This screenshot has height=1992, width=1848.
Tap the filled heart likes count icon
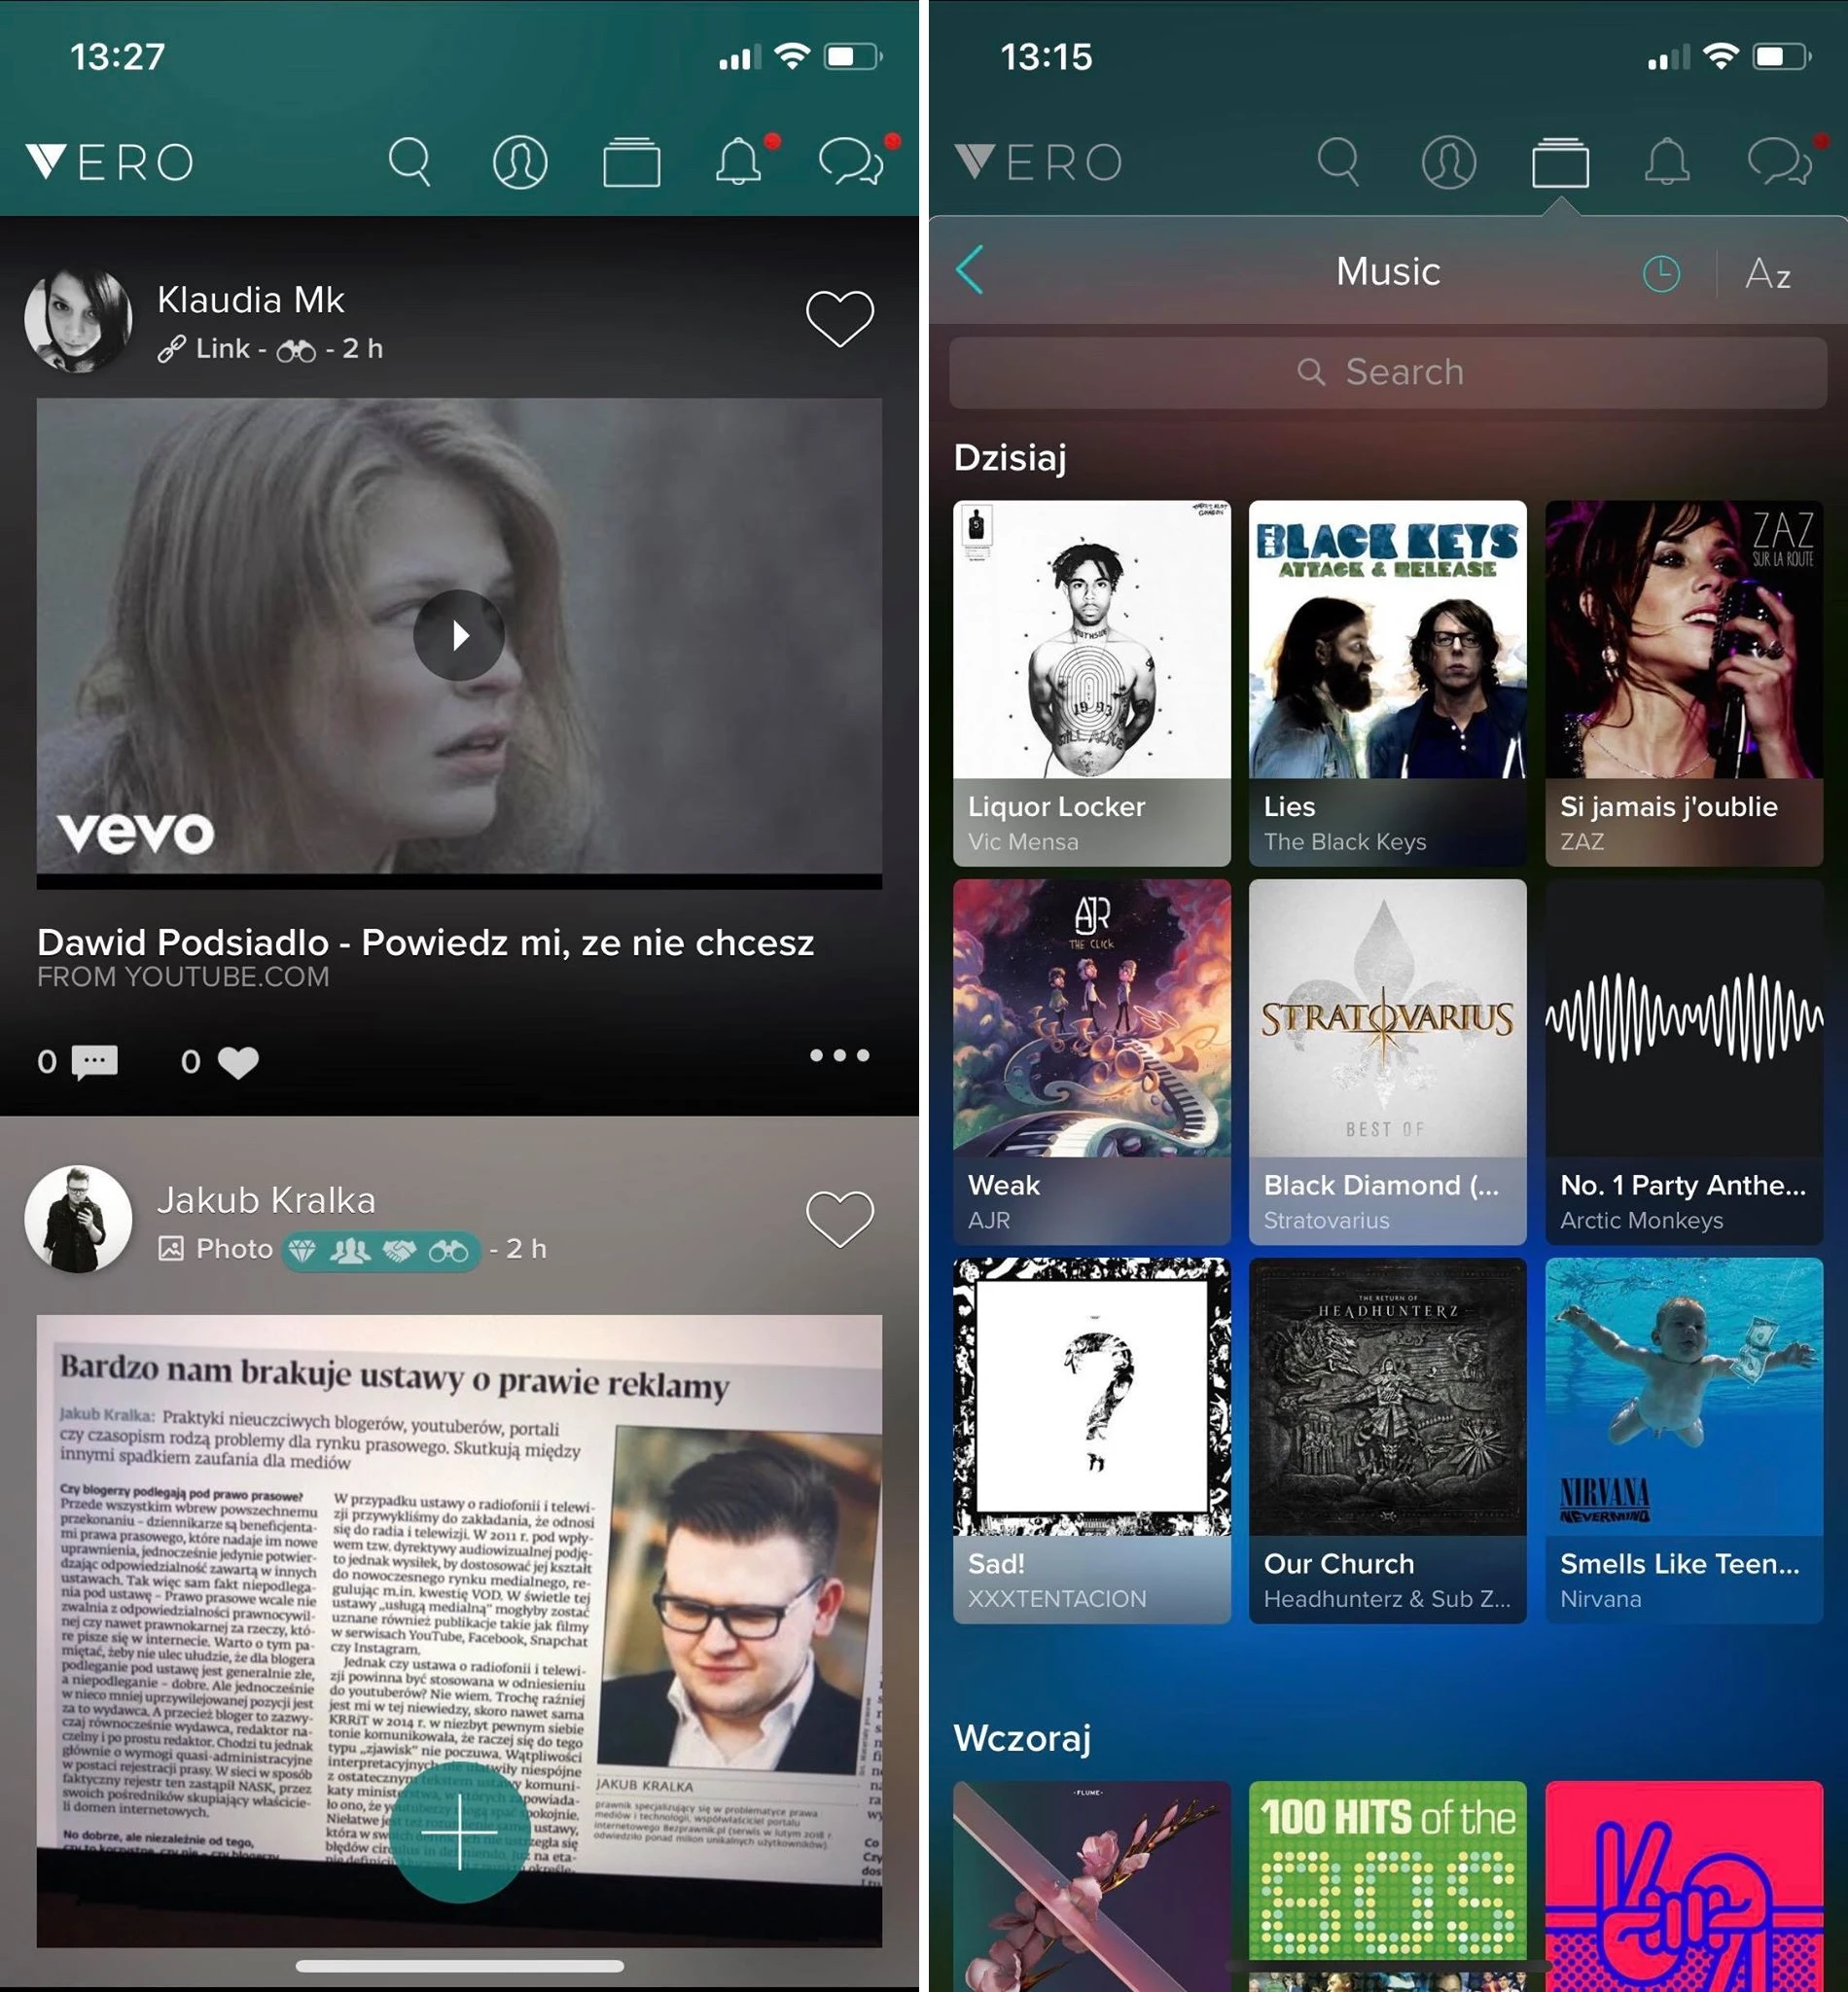[x=238, y=1062]
